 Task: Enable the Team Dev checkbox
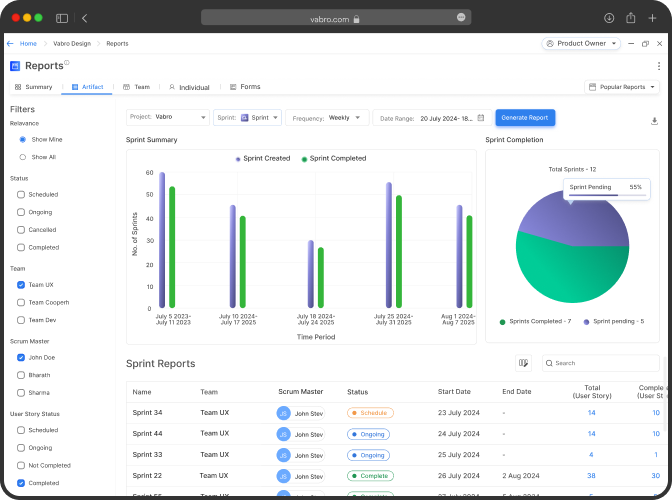(x=22, y=320)
